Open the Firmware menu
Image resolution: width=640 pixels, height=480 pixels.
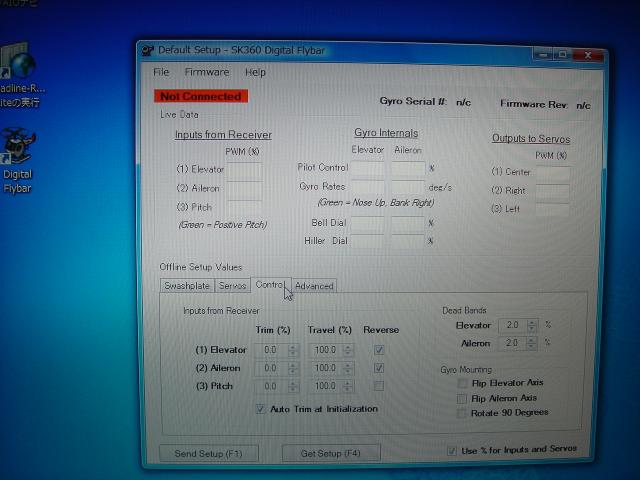(x=206, y=72)
